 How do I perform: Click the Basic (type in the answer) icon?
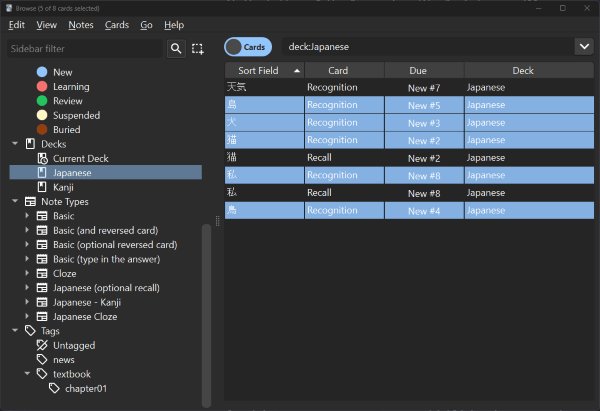[x=42, y=259]
